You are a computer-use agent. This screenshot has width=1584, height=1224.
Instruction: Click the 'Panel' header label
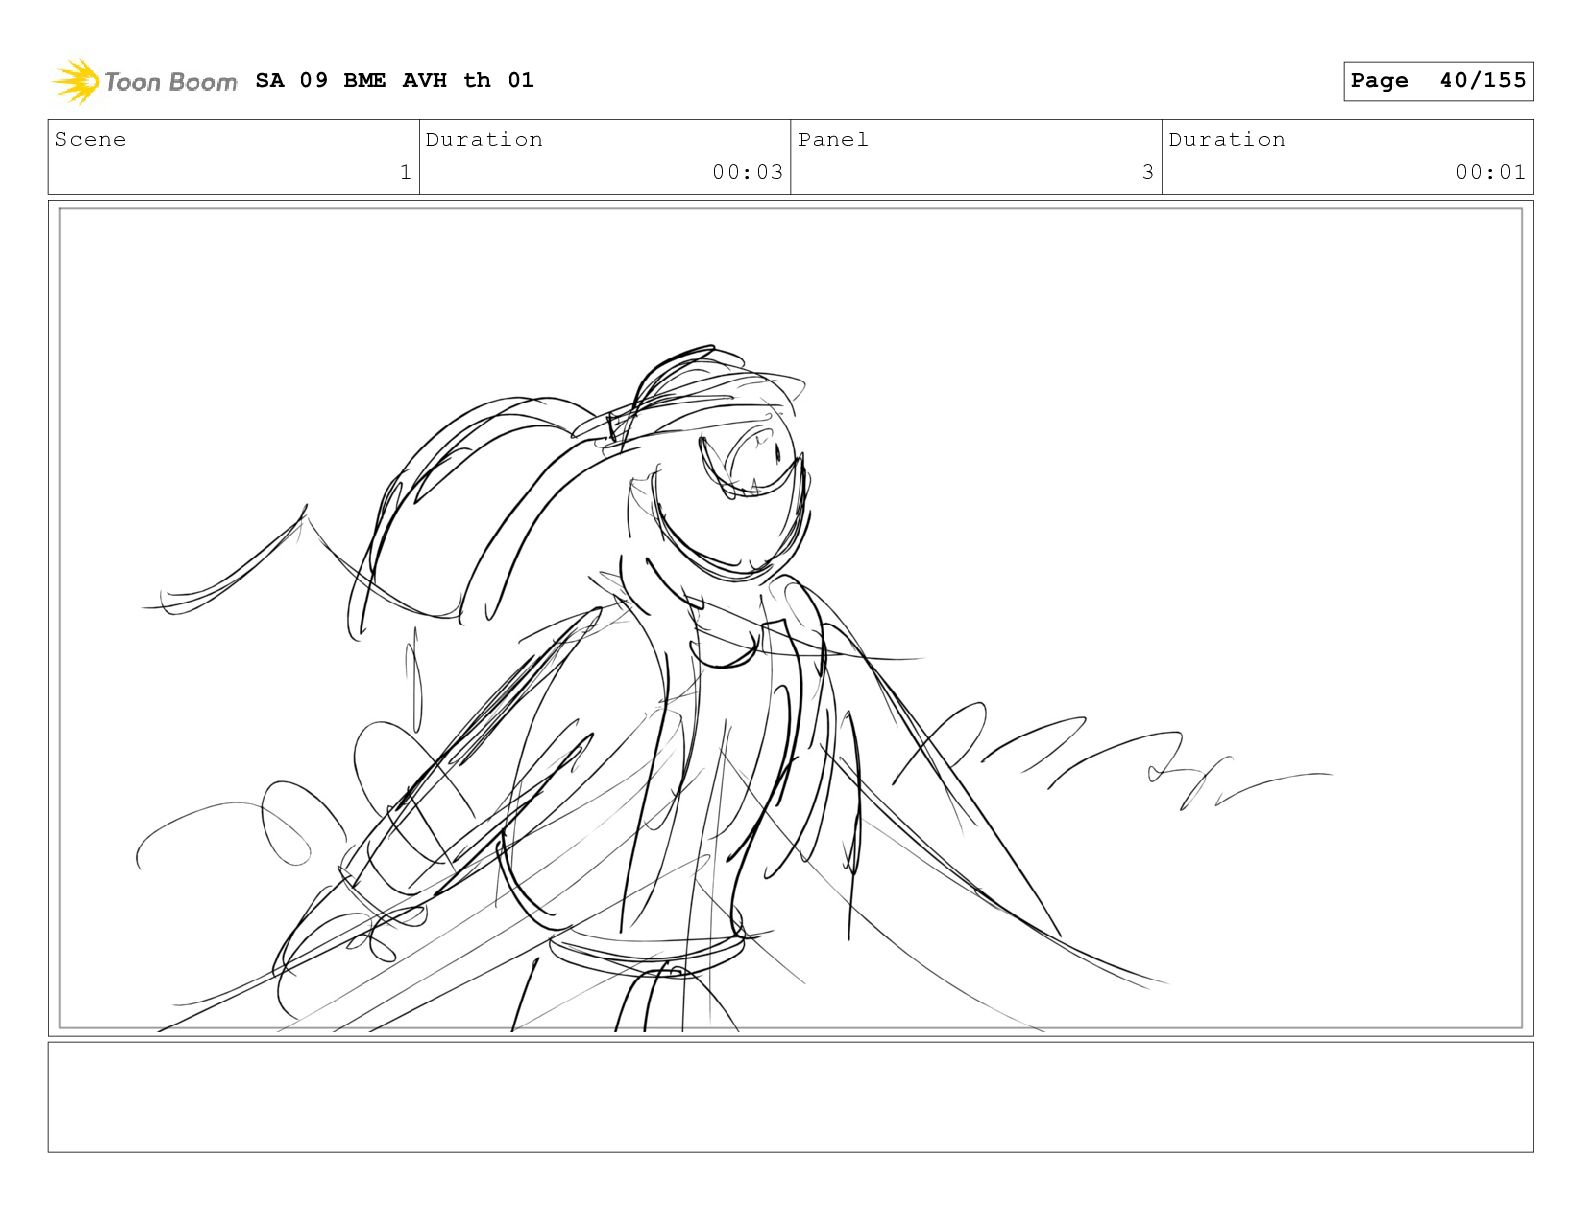pos(833,140)
